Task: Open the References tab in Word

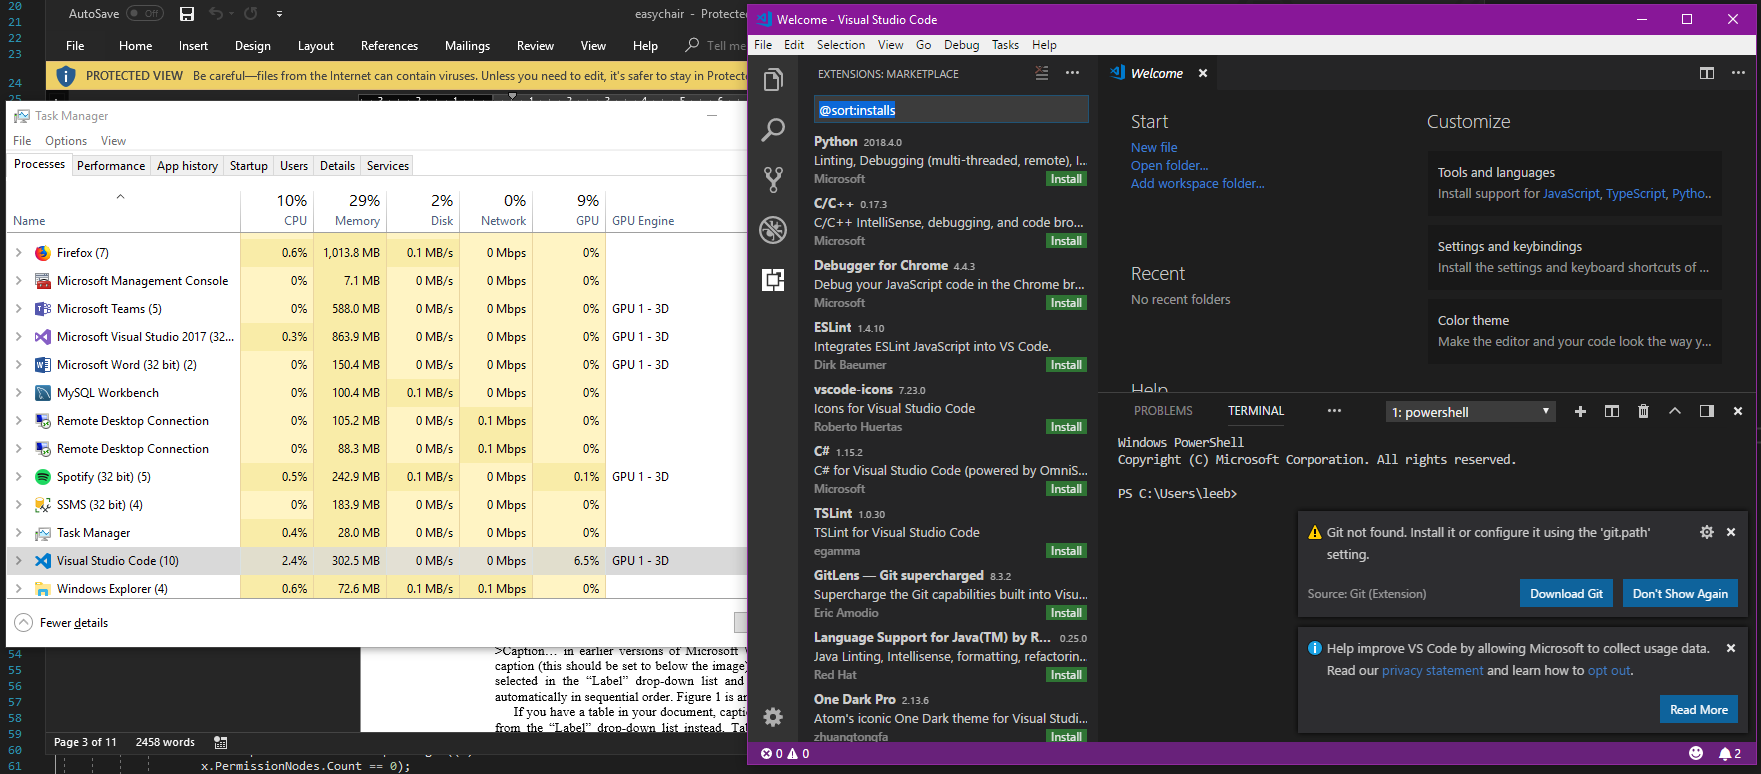Action: click(389, 46)
